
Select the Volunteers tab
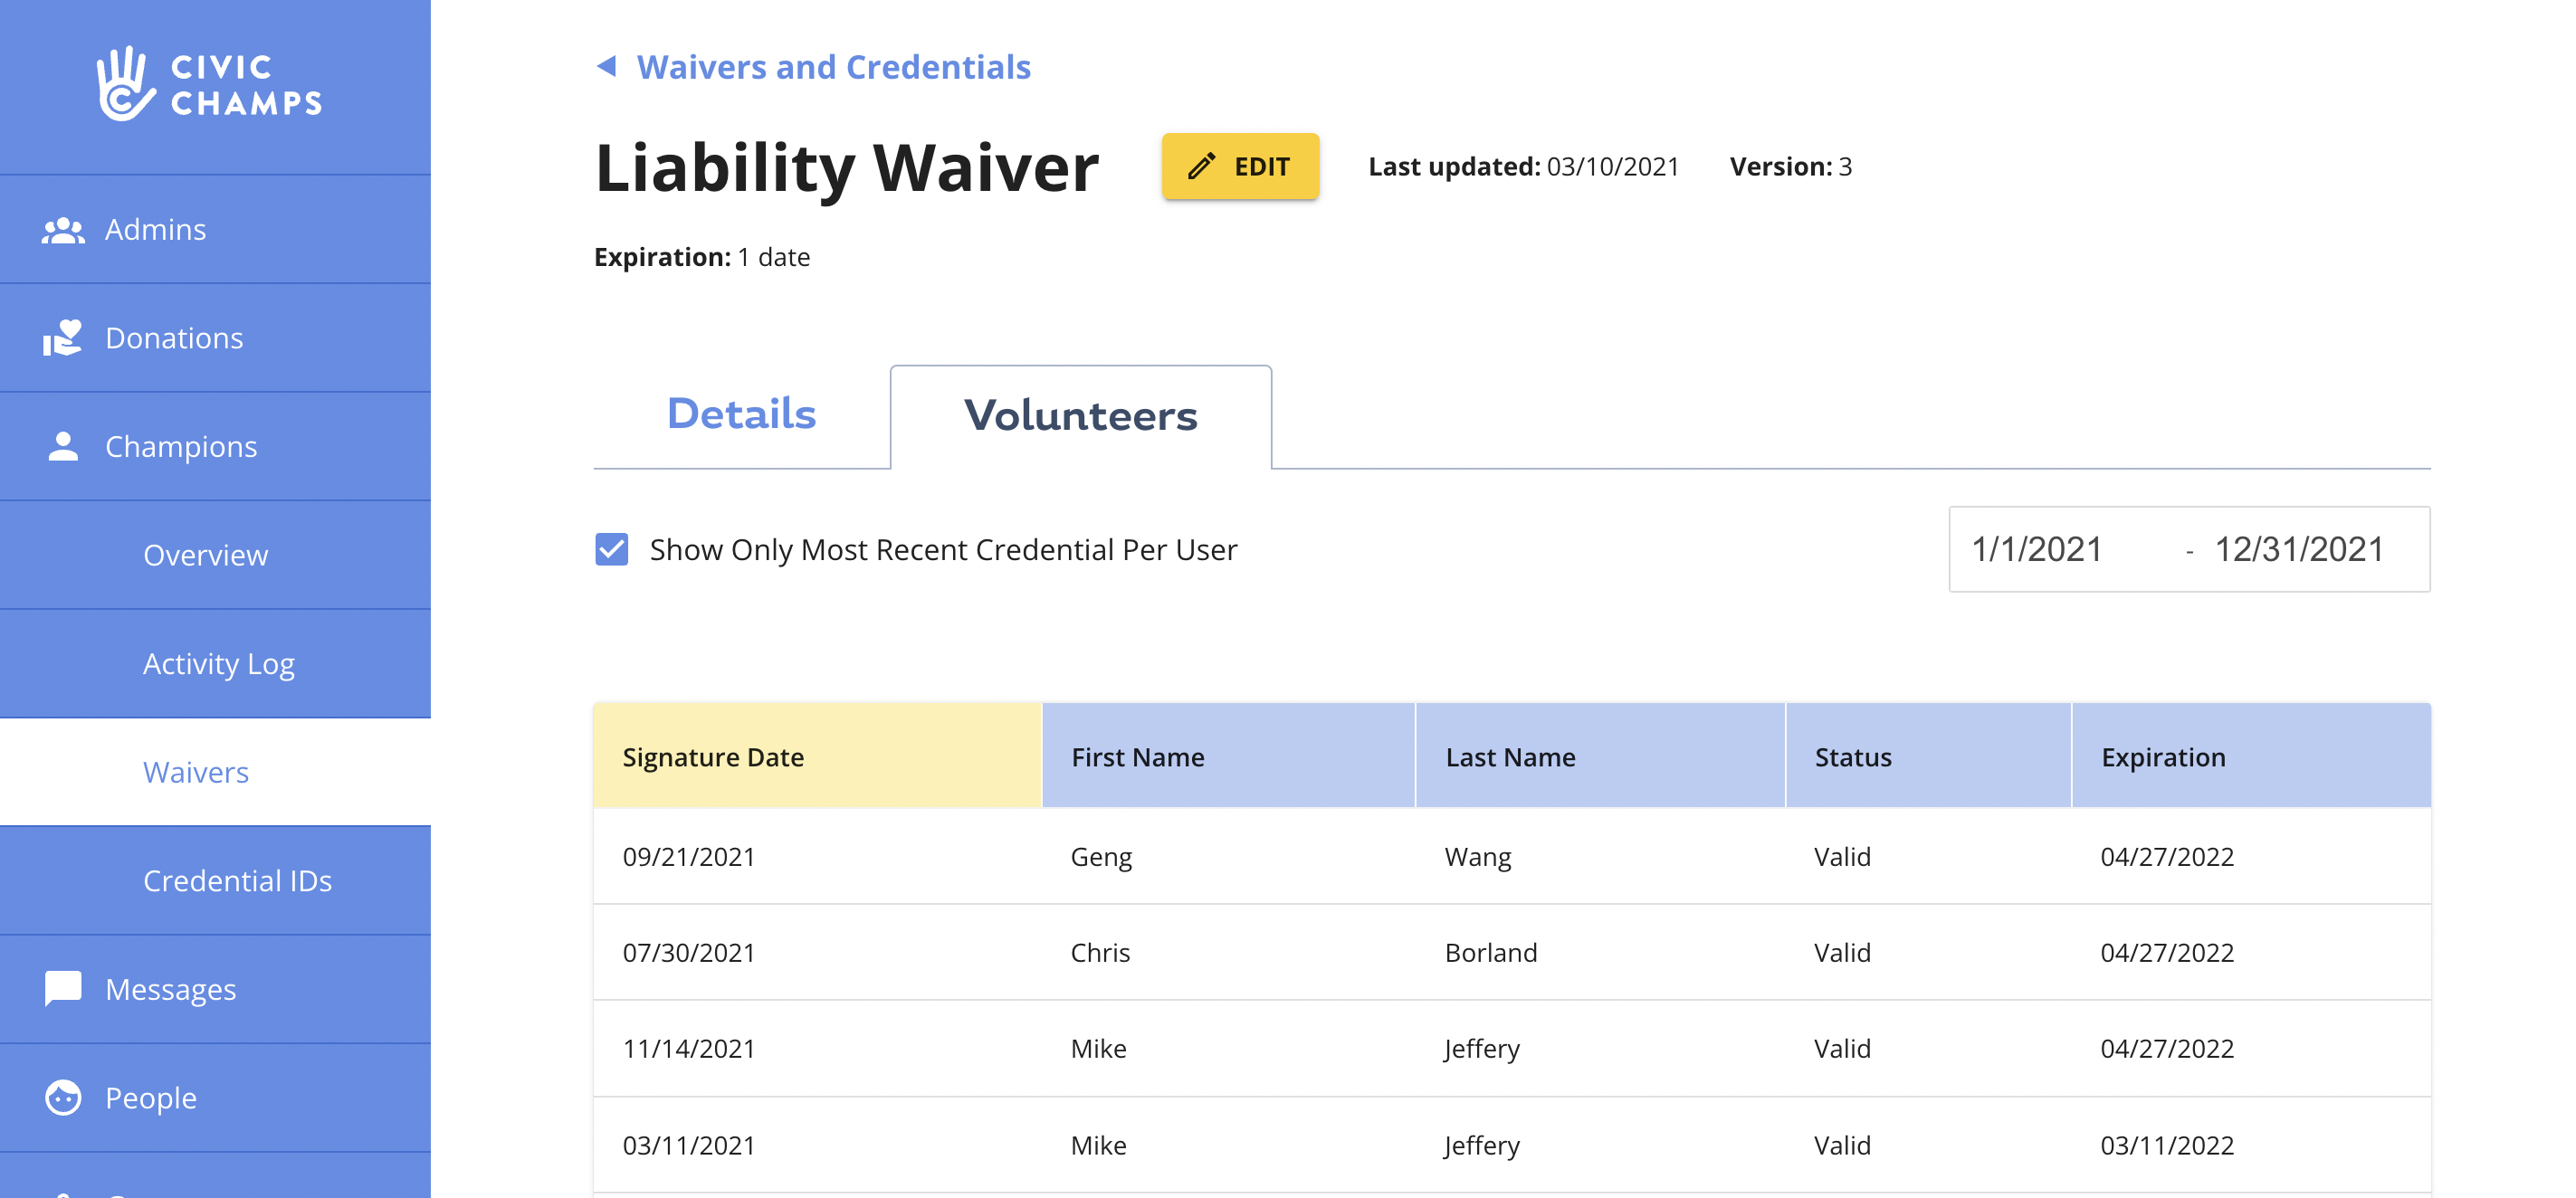tap(1080, 416)
